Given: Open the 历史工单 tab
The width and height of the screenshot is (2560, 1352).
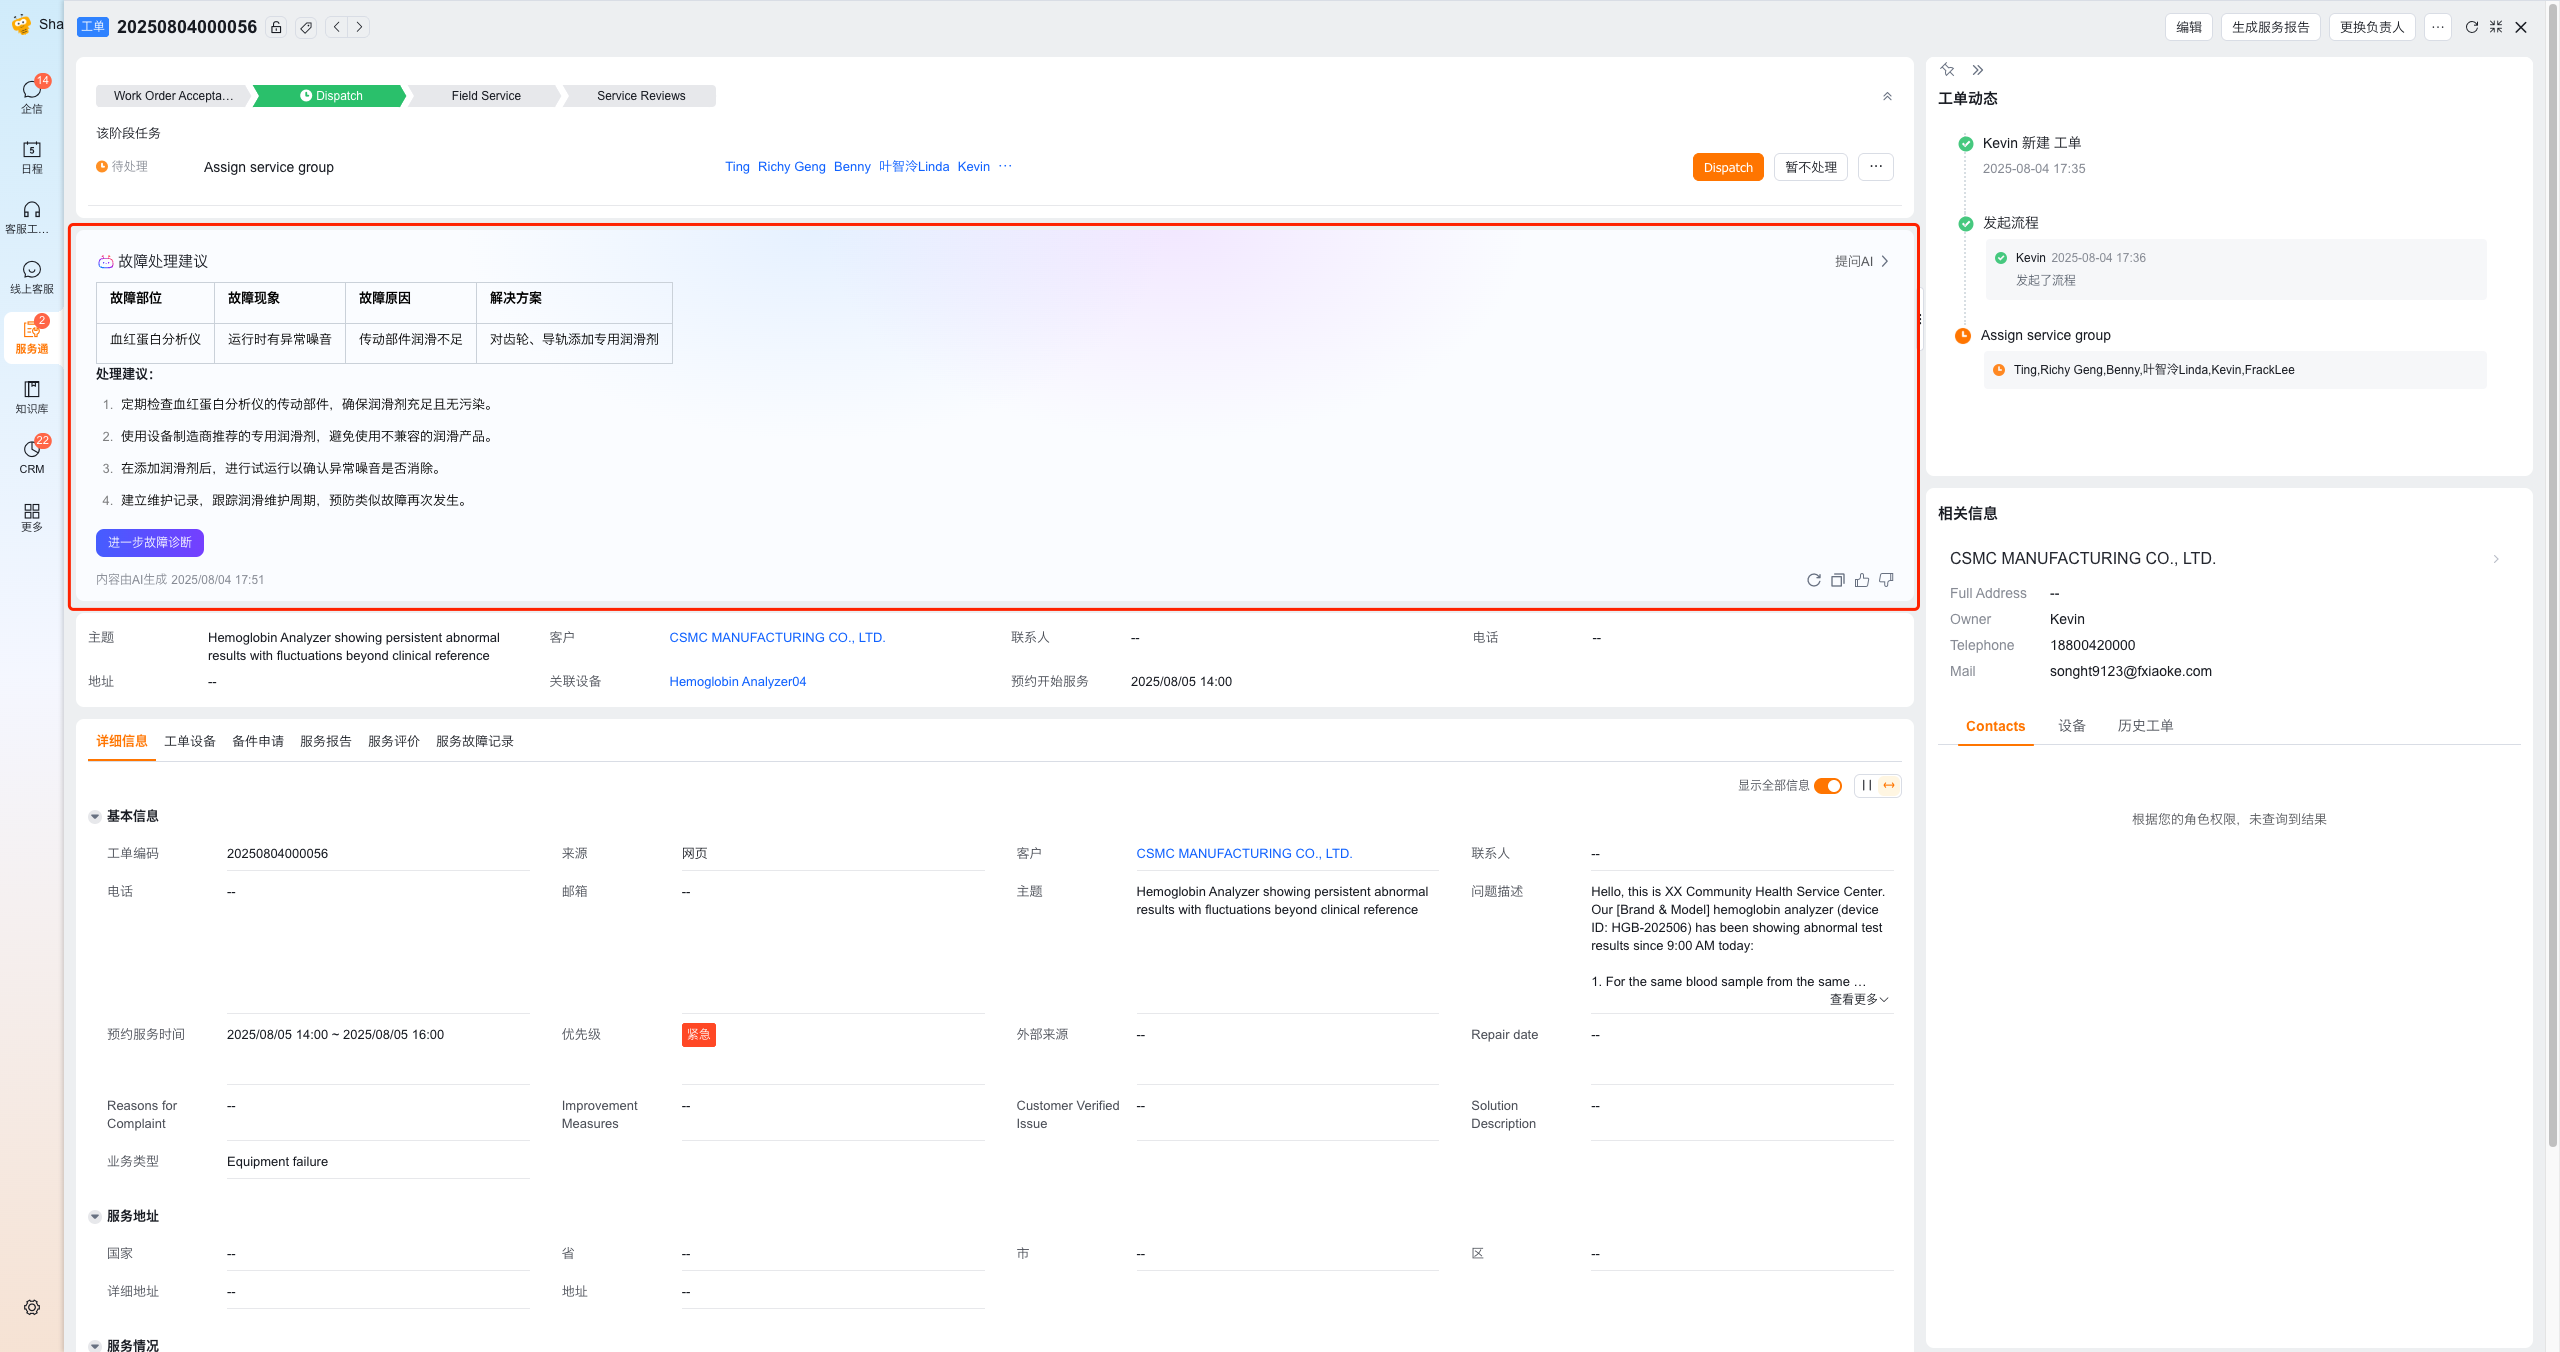Looking at the screenshot, I should (x=2145, y=726).
